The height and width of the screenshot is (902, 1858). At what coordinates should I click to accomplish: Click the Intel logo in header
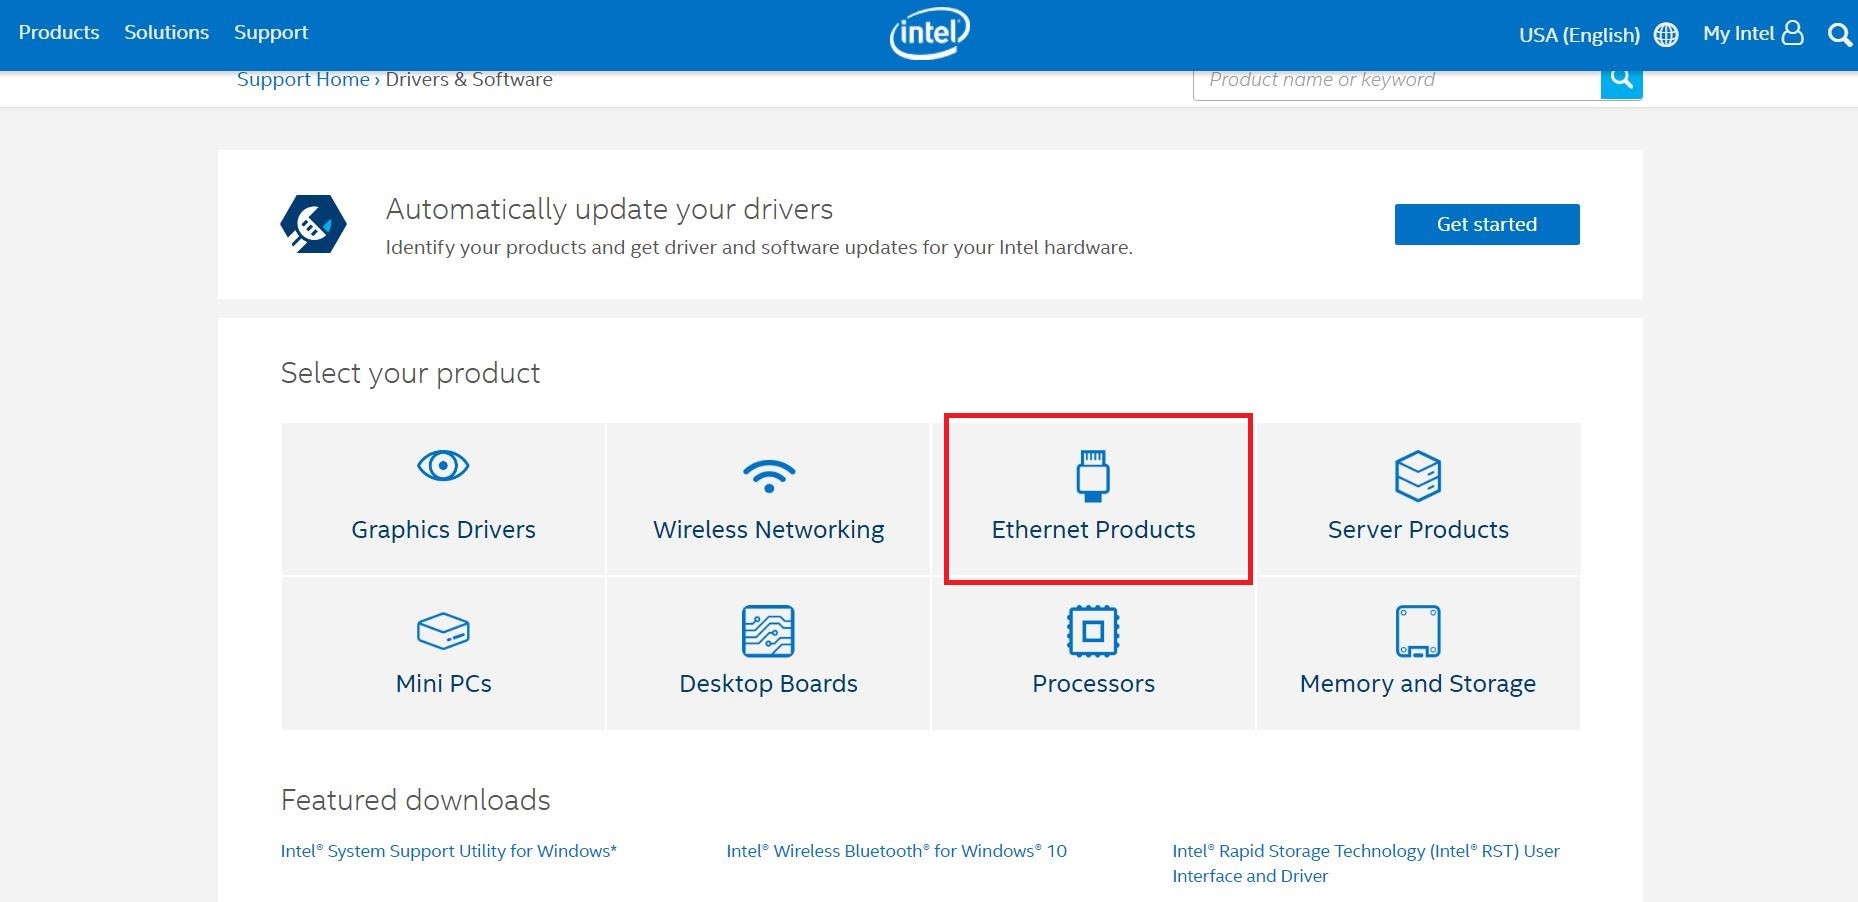(x=929, y=34)
